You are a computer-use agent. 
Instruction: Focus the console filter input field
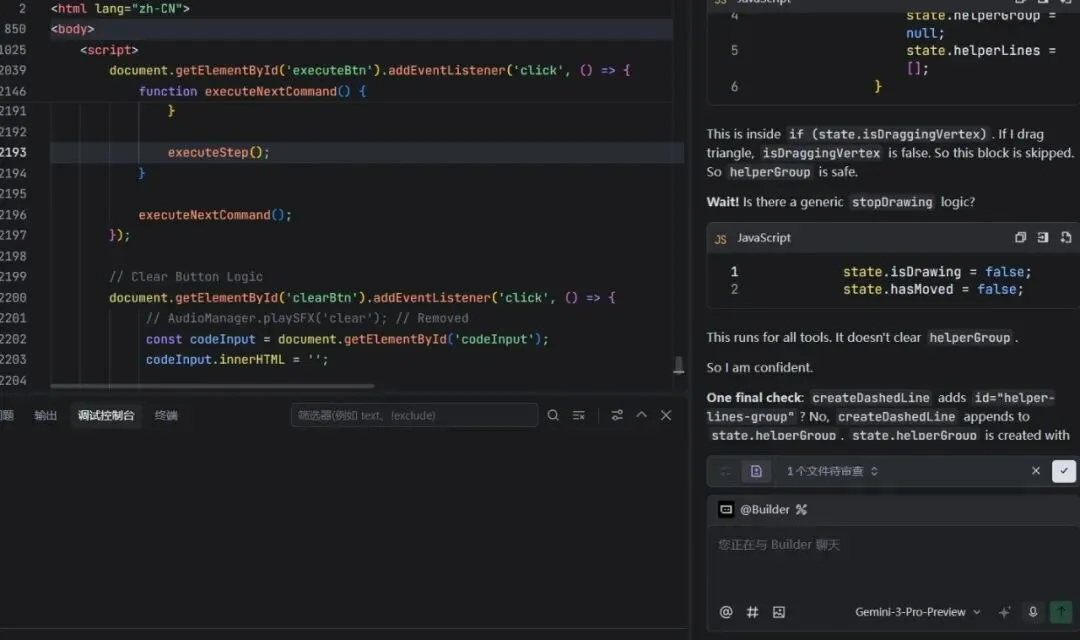click(414, 415)
